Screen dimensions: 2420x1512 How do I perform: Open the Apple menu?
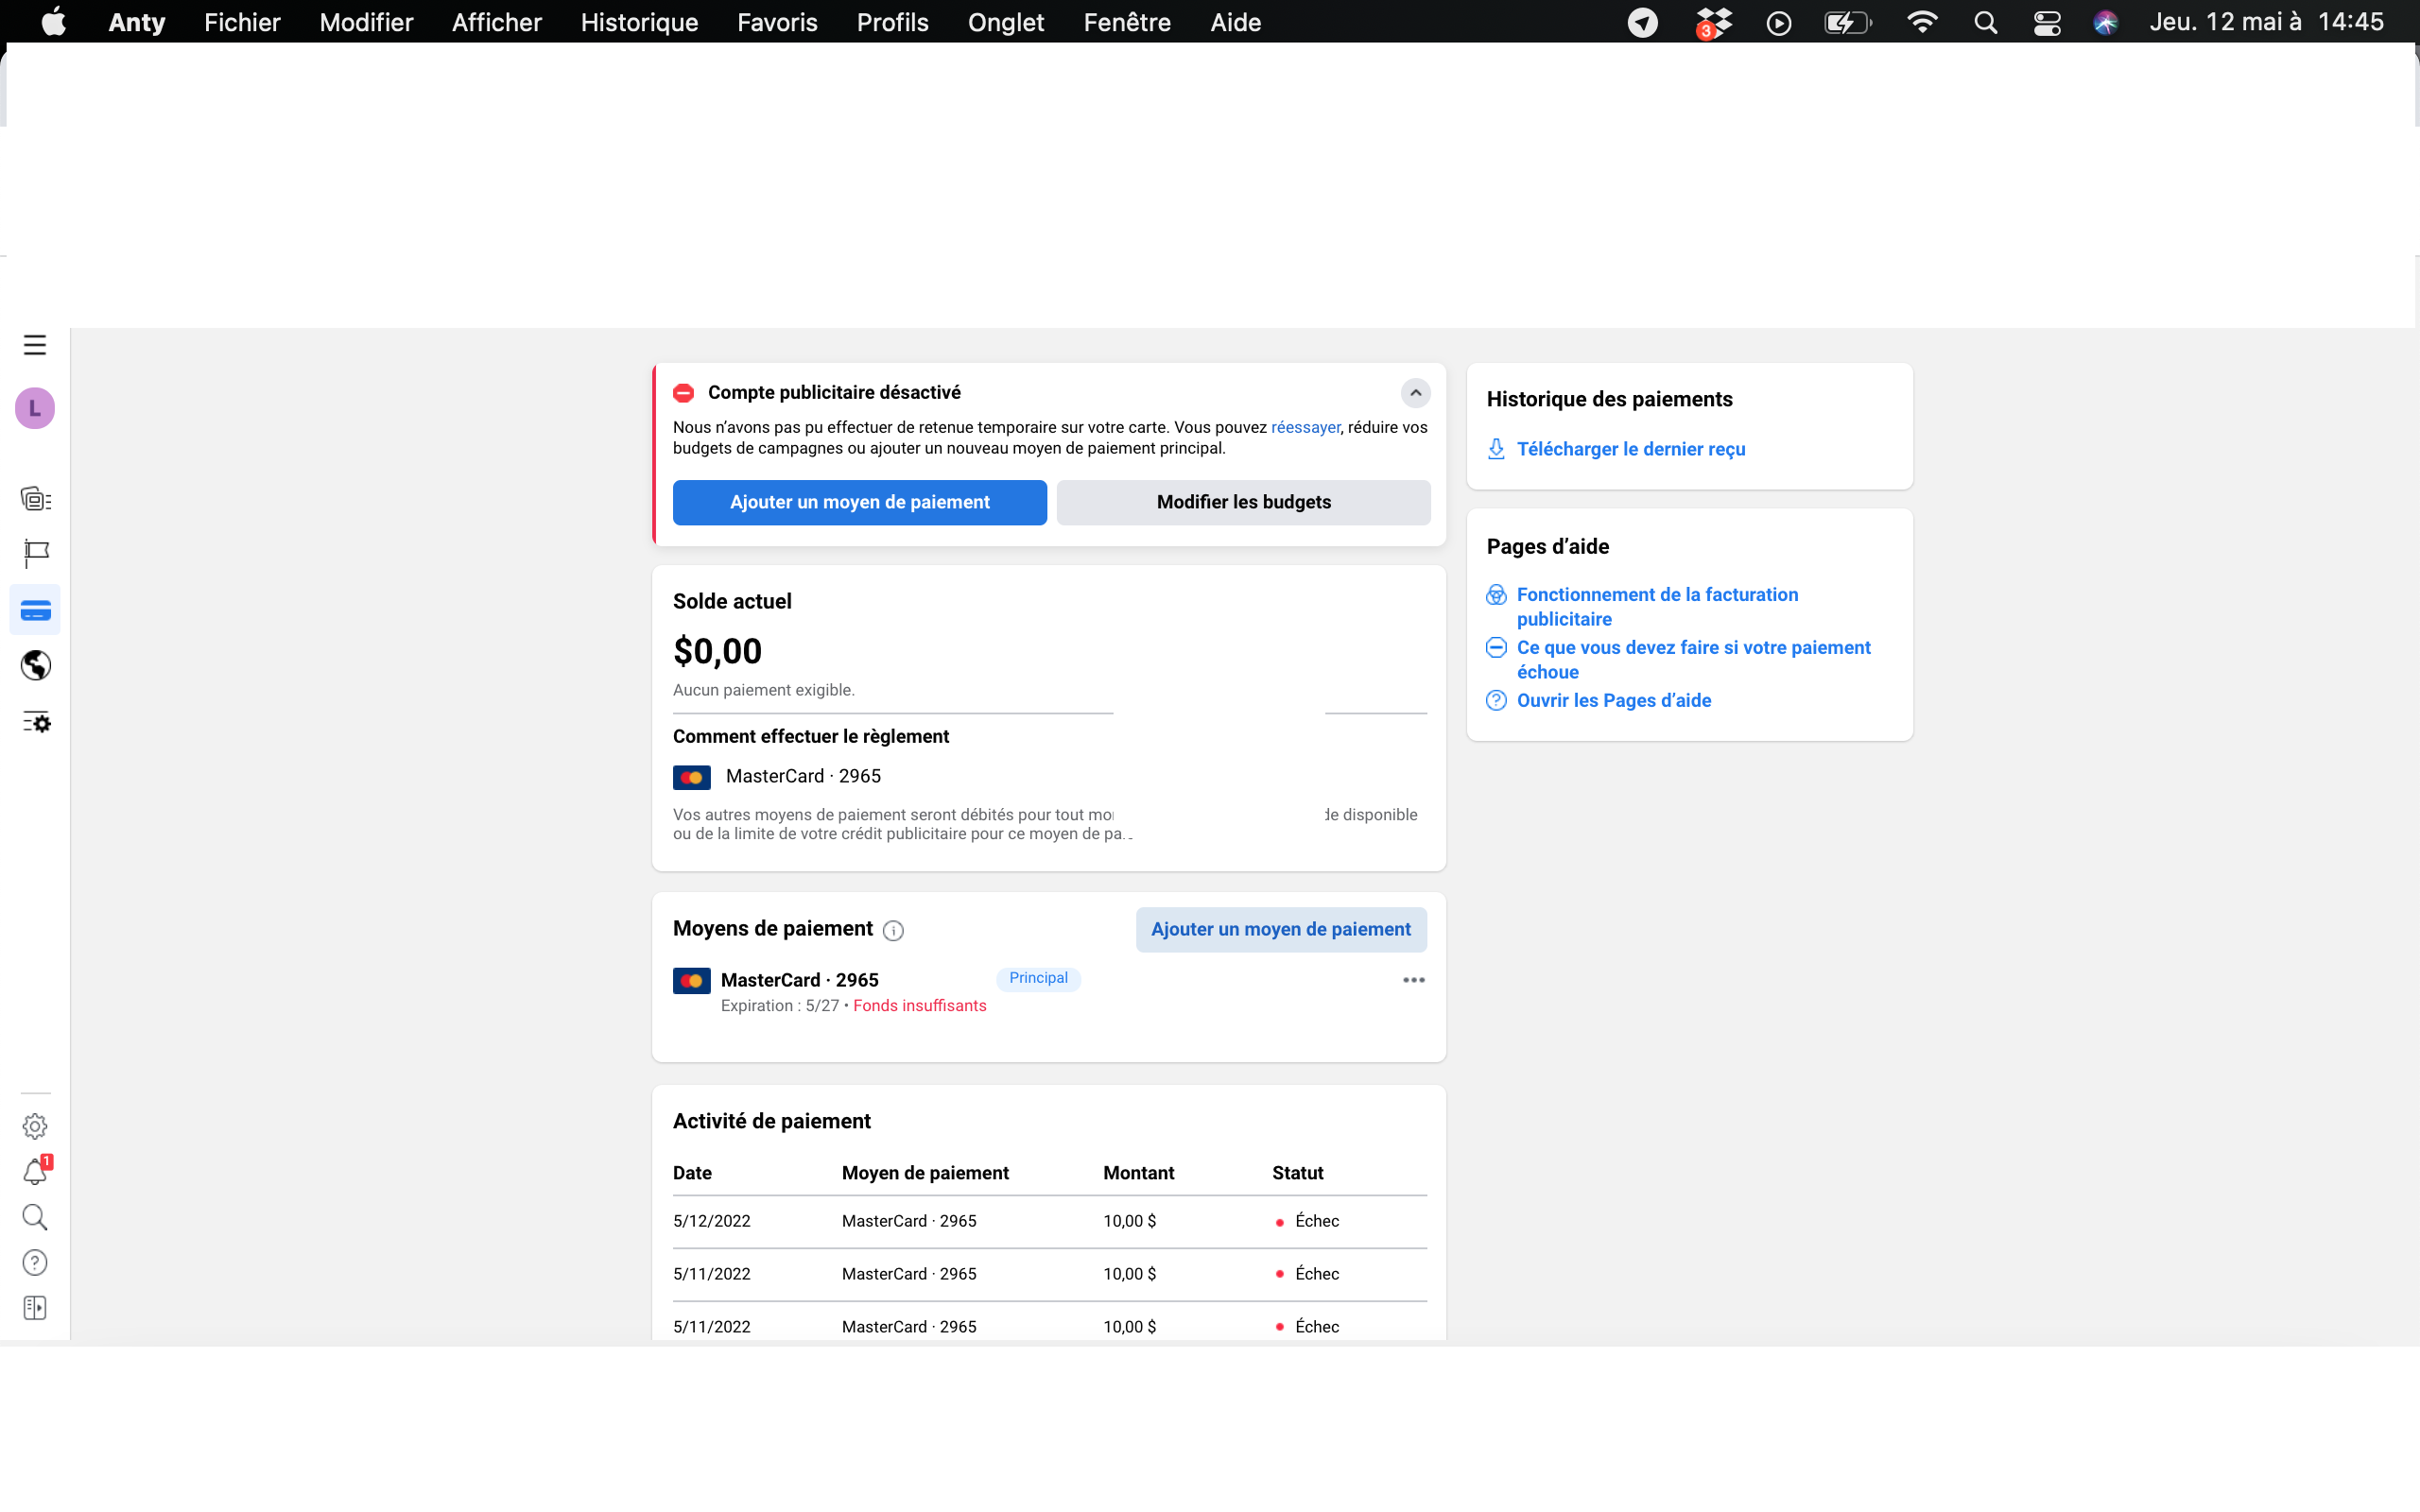(54, 22)
